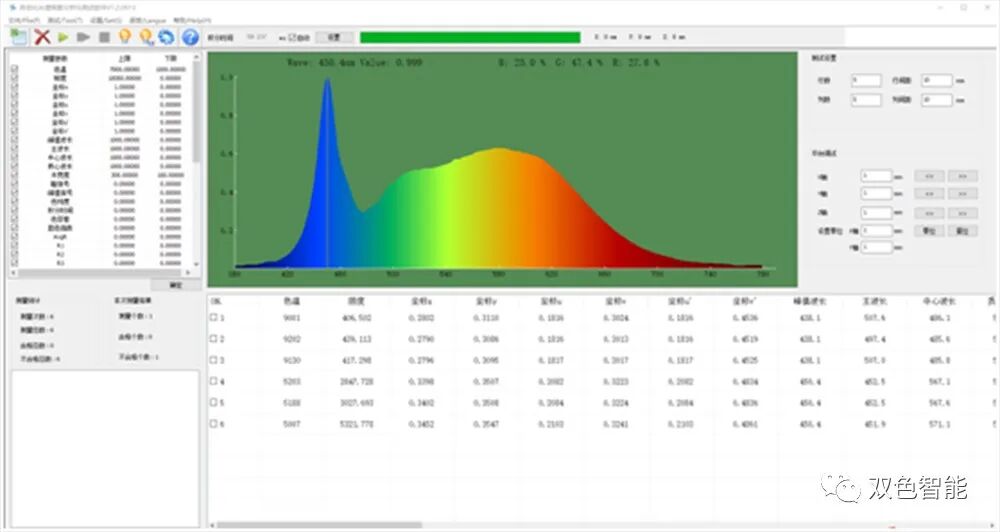Click the 行间距 input field
This screenshot has height=532, width=1000.
[x=936, y=80]
